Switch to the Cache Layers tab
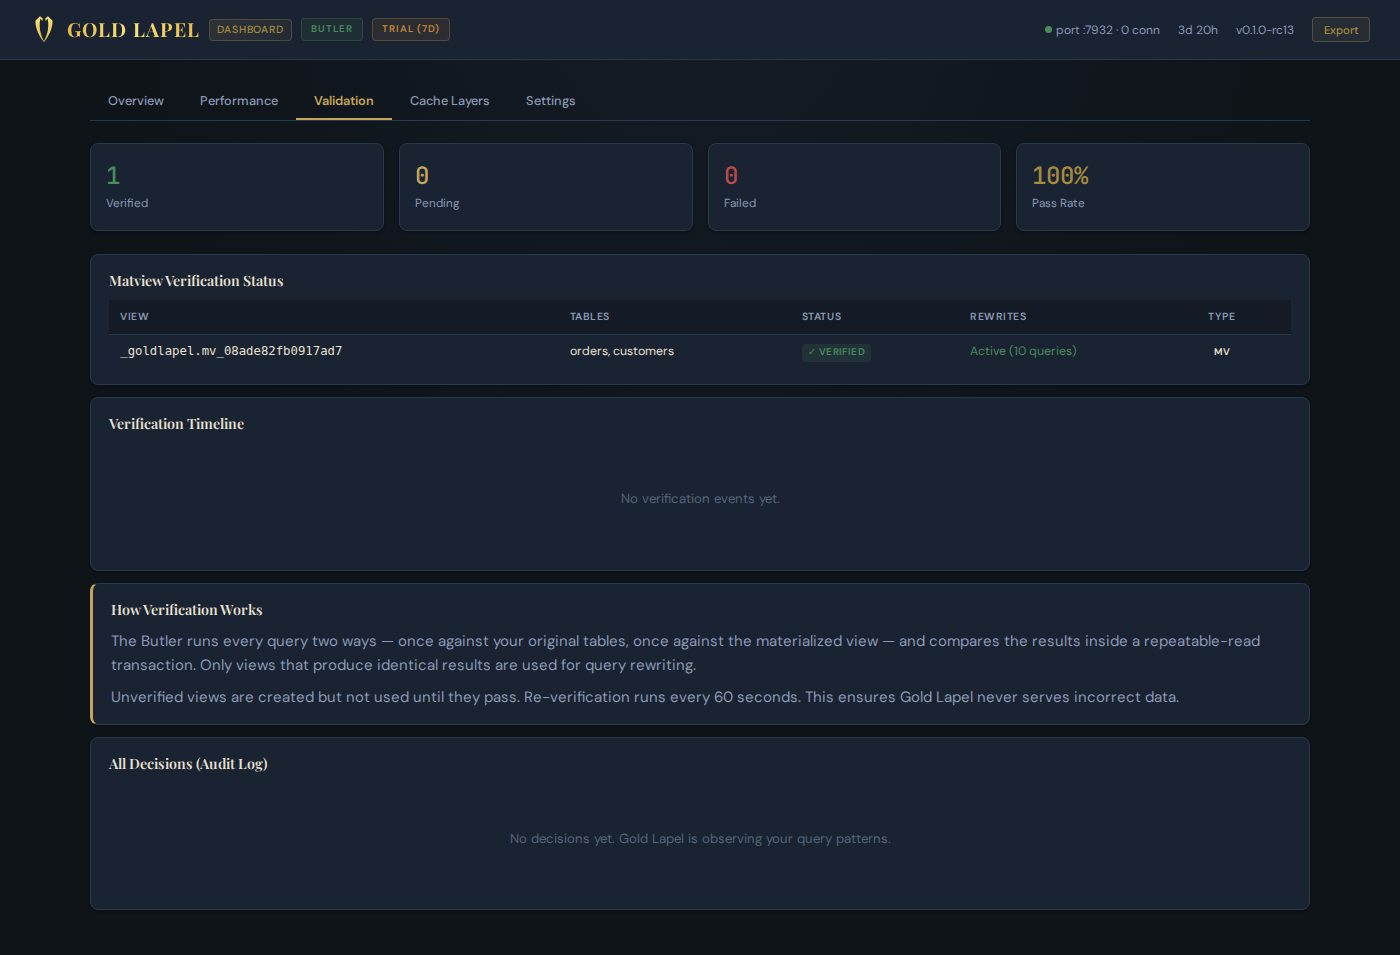 [449, 100]
